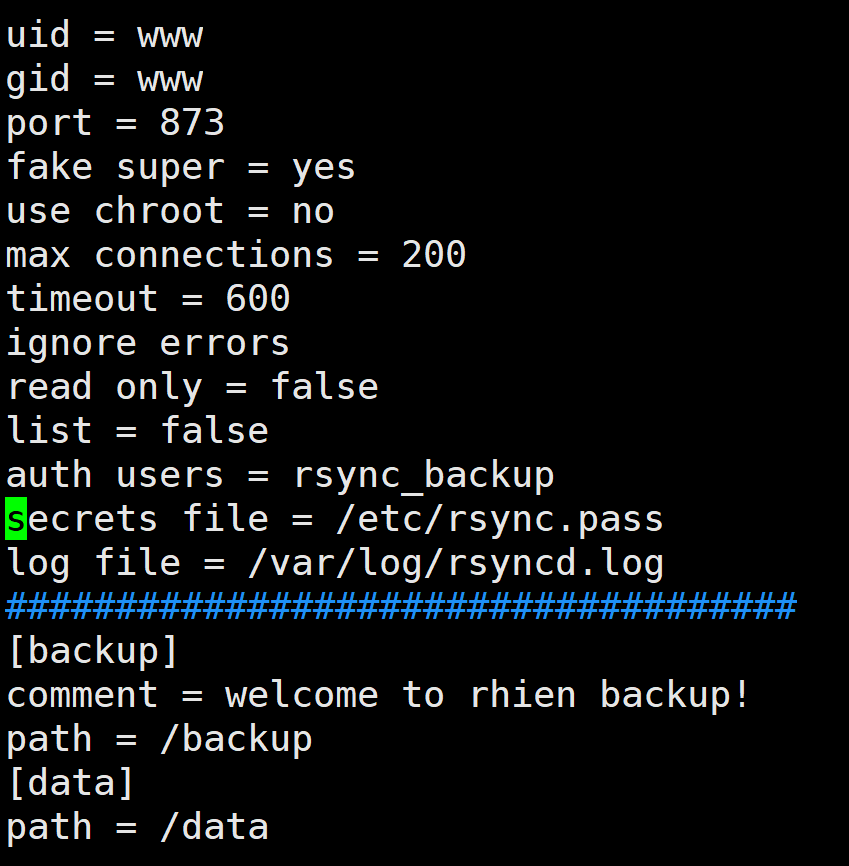Click the 'path = /backup' line
This screenshot has width=849, height=866.
(x=159, y=739)
